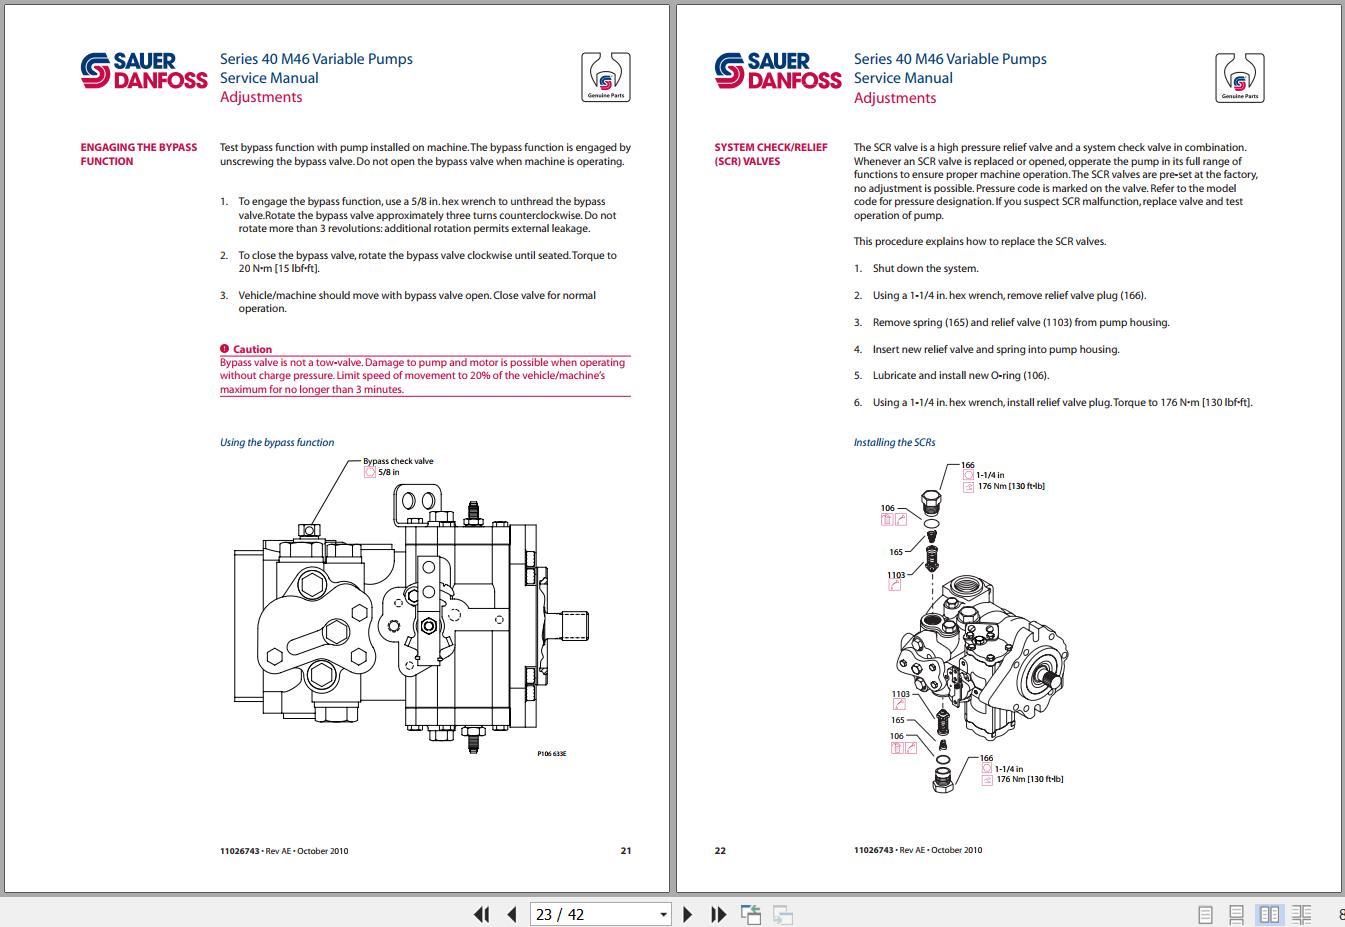This screenshot has height=927, width=1345.
Task: Click the SCR installation exploded diagram
Action: click(x=977, y=628)
